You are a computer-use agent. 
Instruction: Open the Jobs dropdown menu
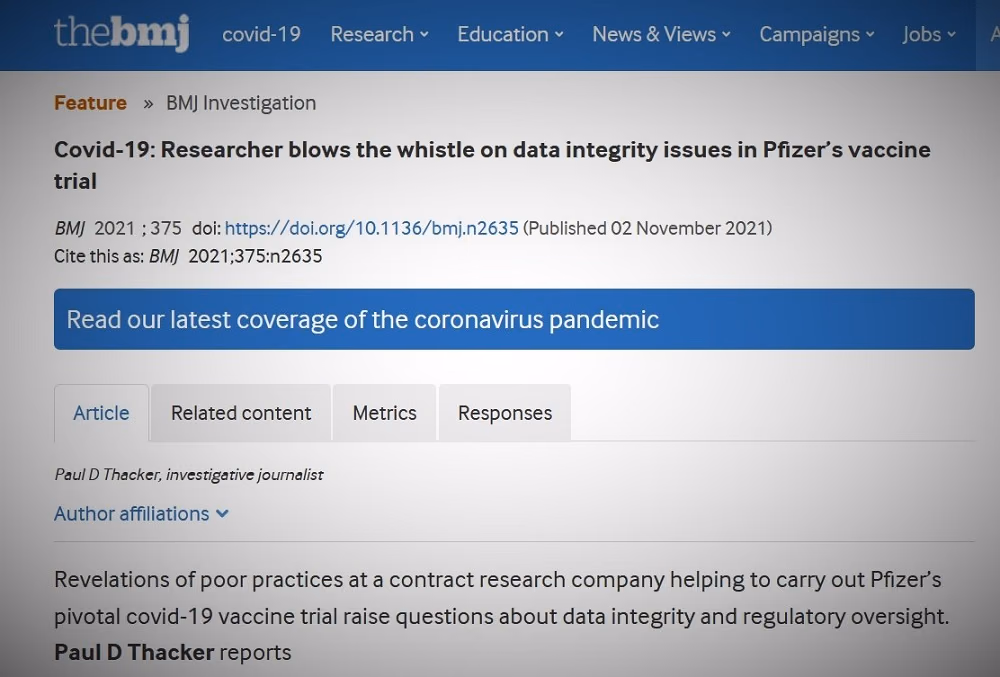pyautogui.click(x=929, y=34)
